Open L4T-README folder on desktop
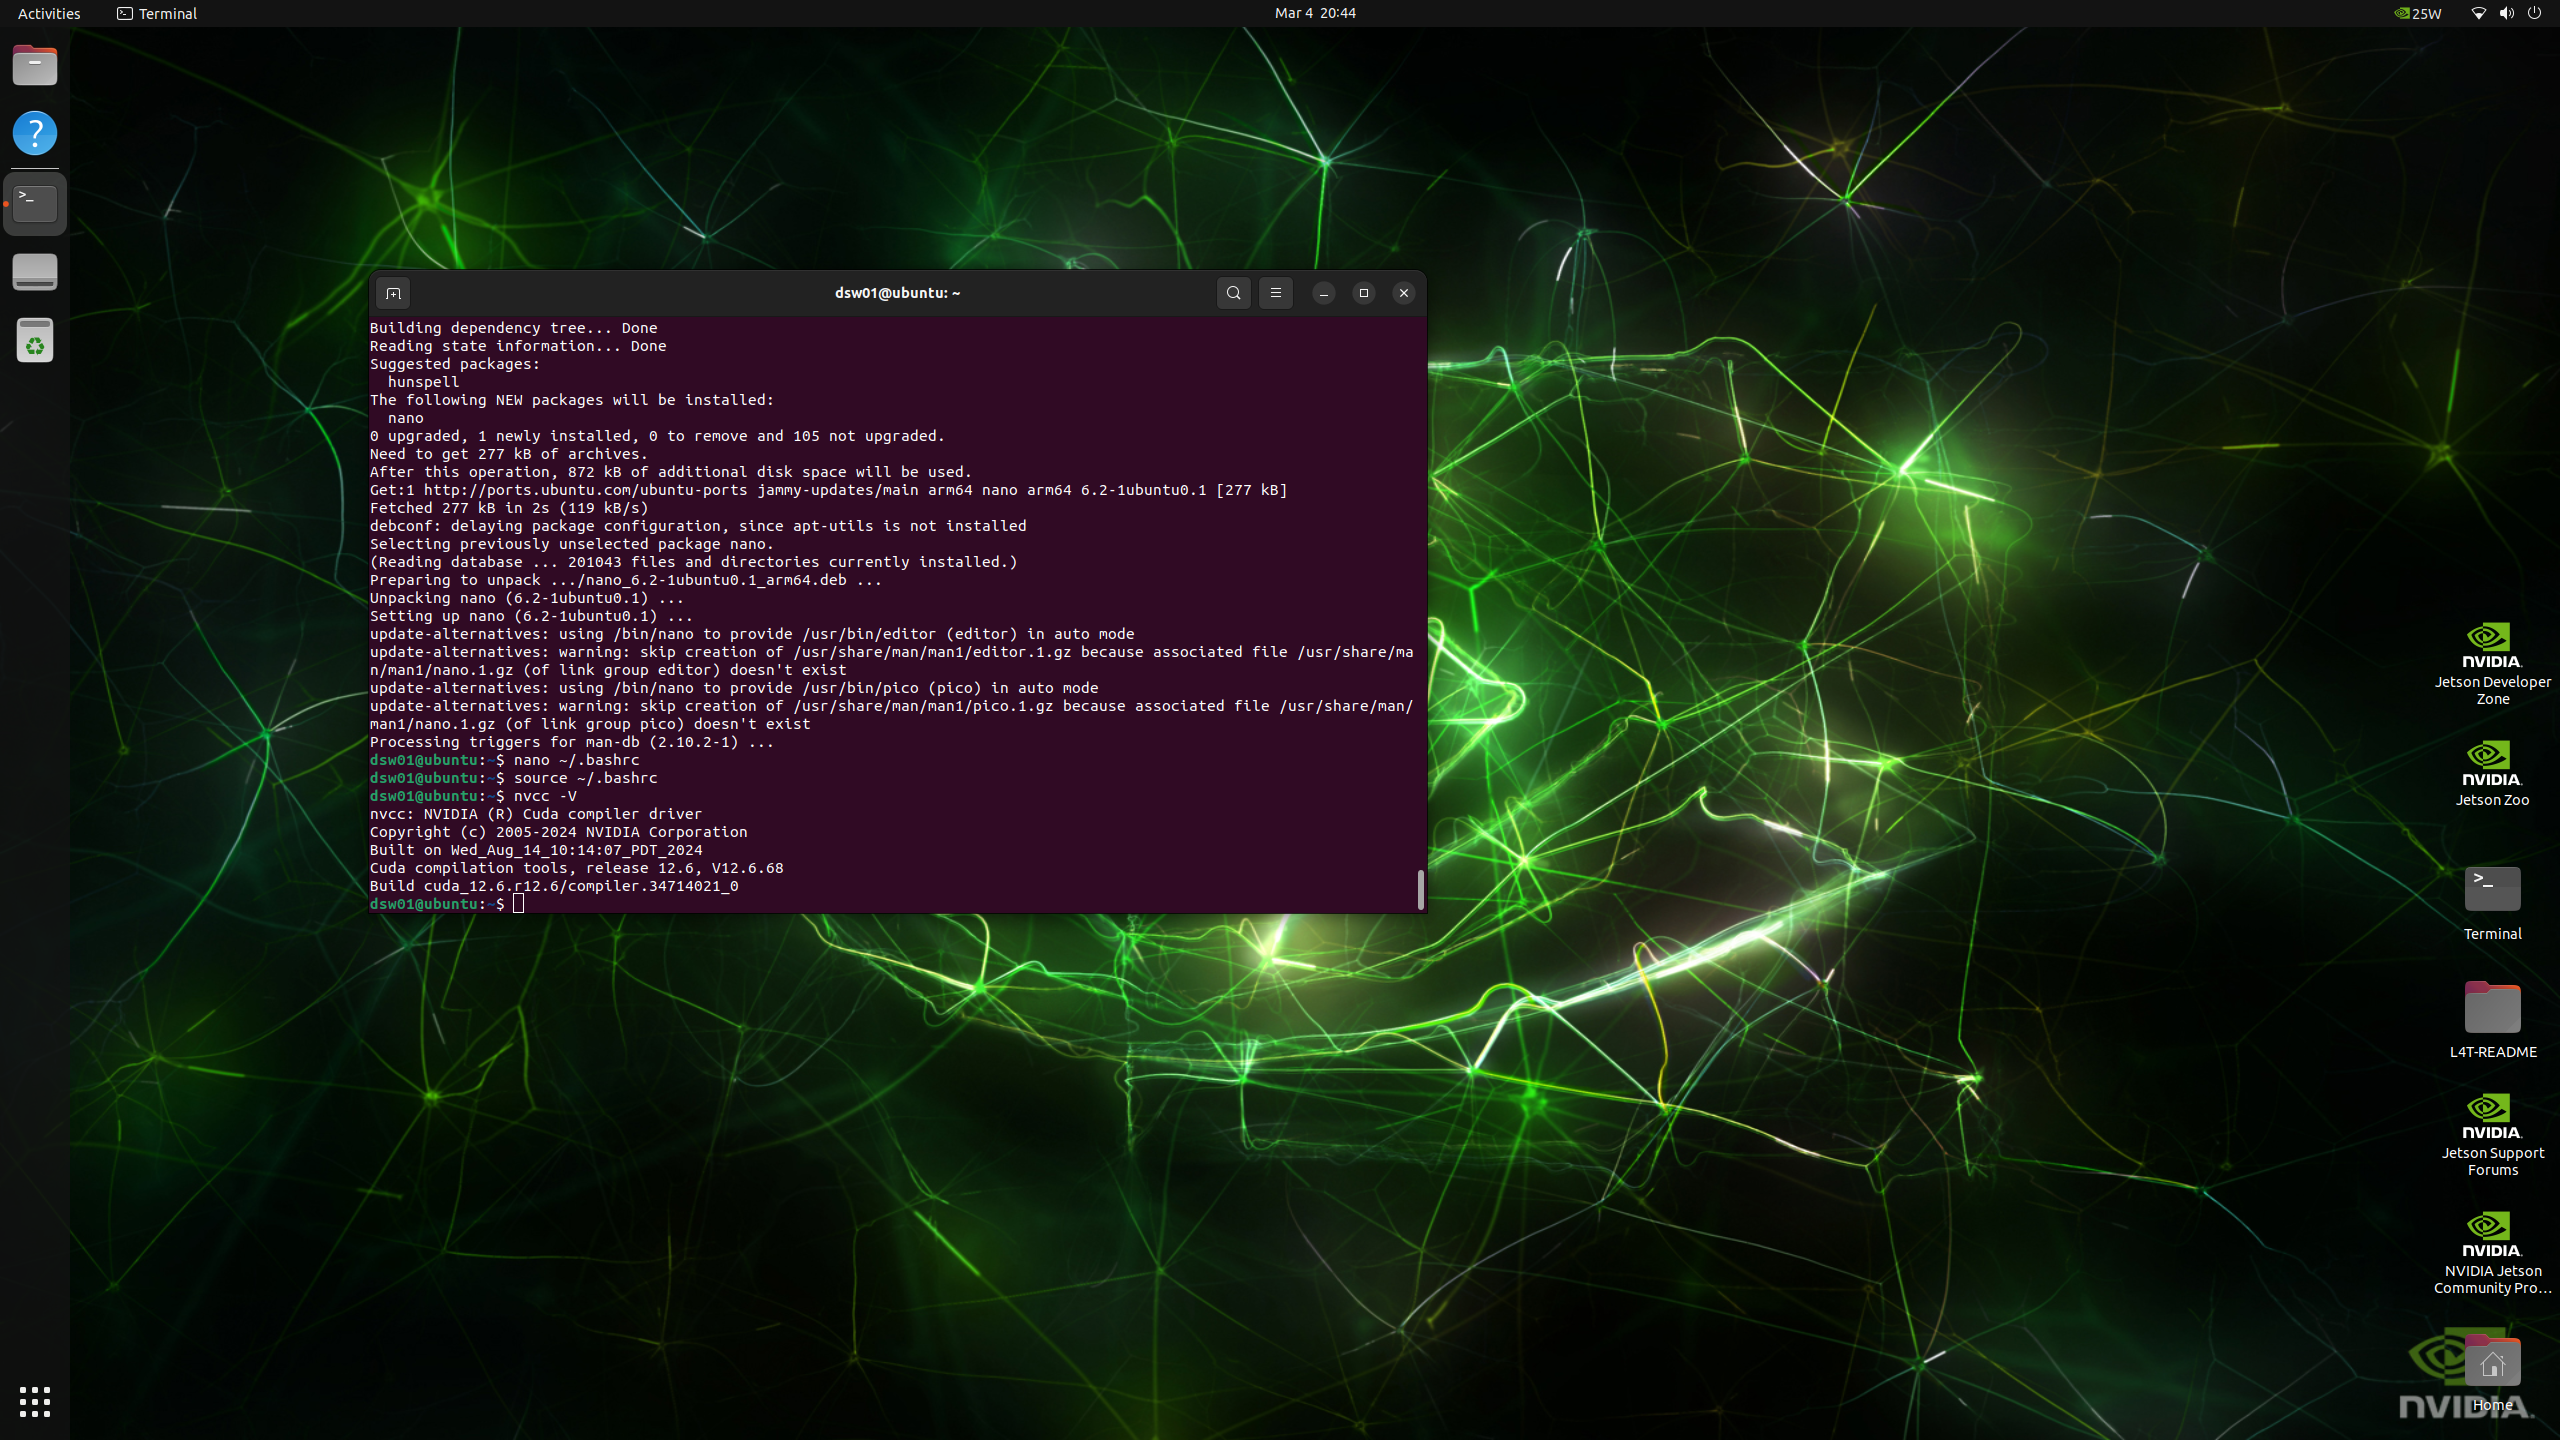The width and height of the screenshot is (2560, 1440). coord(2491,1018)
